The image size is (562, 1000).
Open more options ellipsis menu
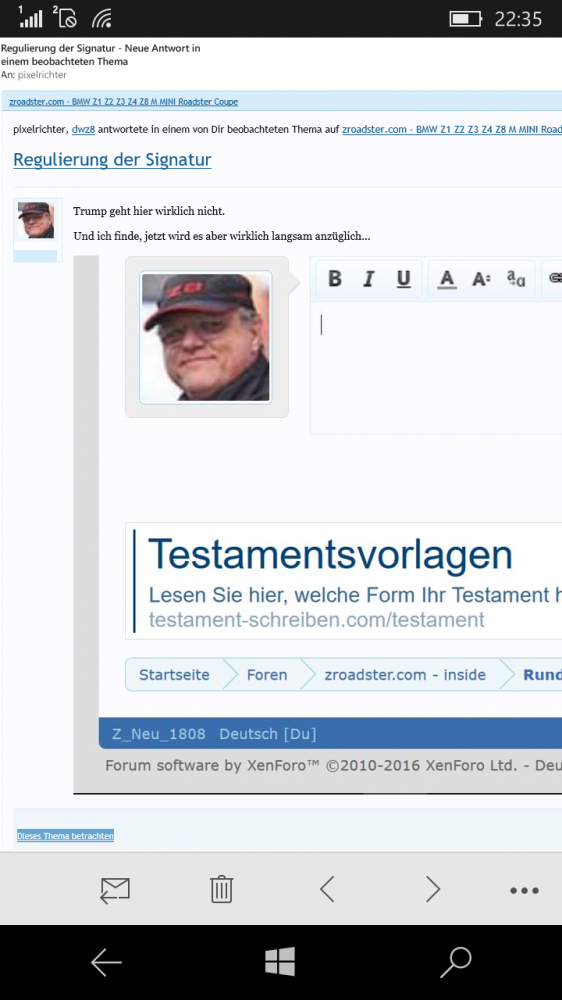coord(524,891)
